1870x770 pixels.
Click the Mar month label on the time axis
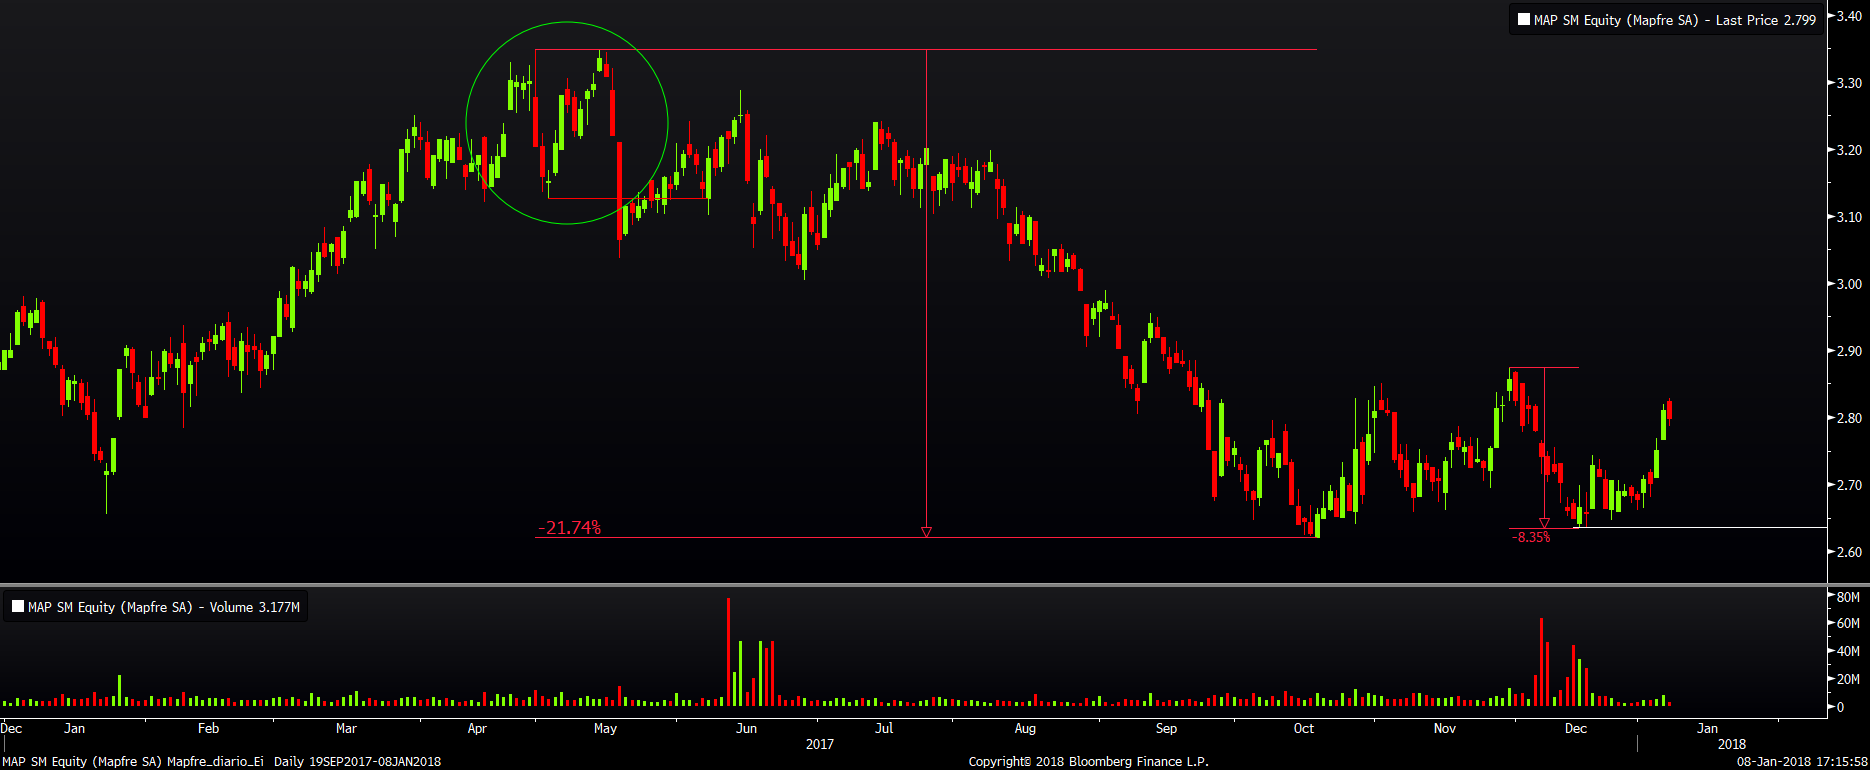[346, 728]
